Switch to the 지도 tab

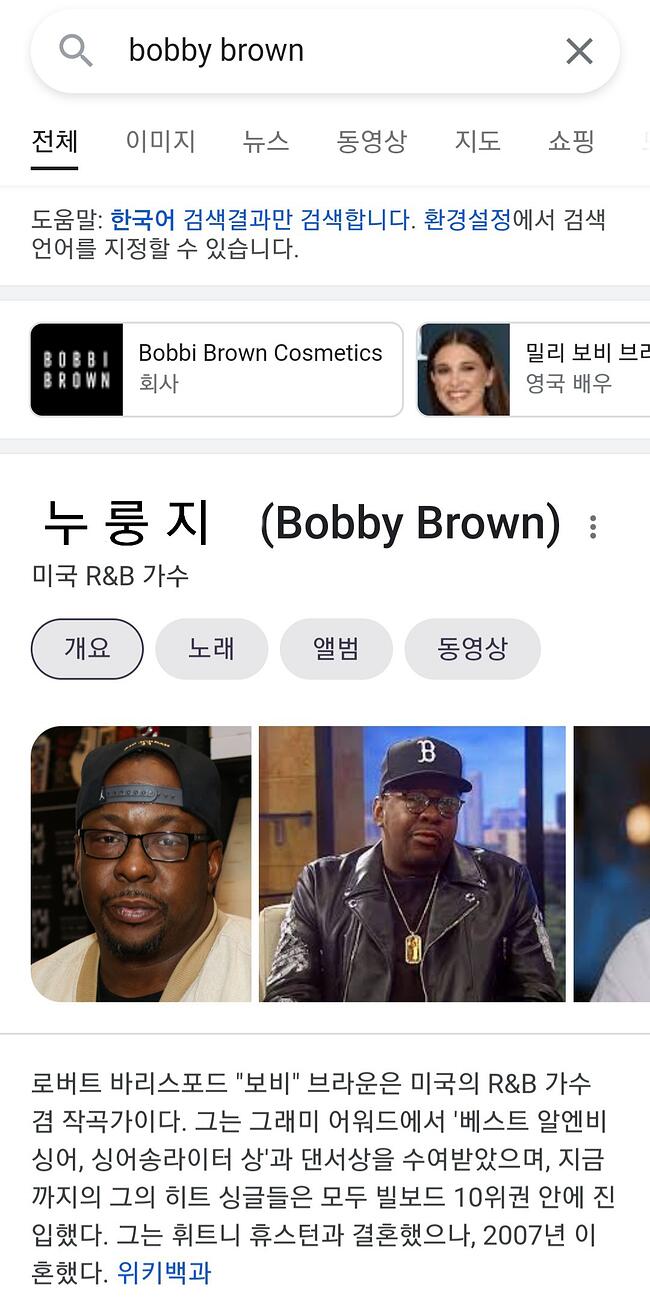coord(477,141)
